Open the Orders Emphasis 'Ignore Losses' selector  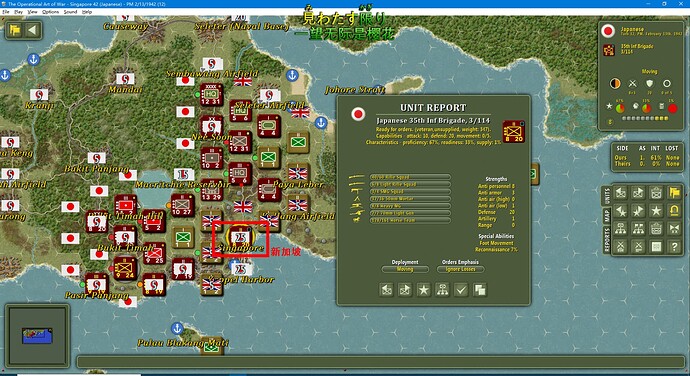tap(460, 269)
